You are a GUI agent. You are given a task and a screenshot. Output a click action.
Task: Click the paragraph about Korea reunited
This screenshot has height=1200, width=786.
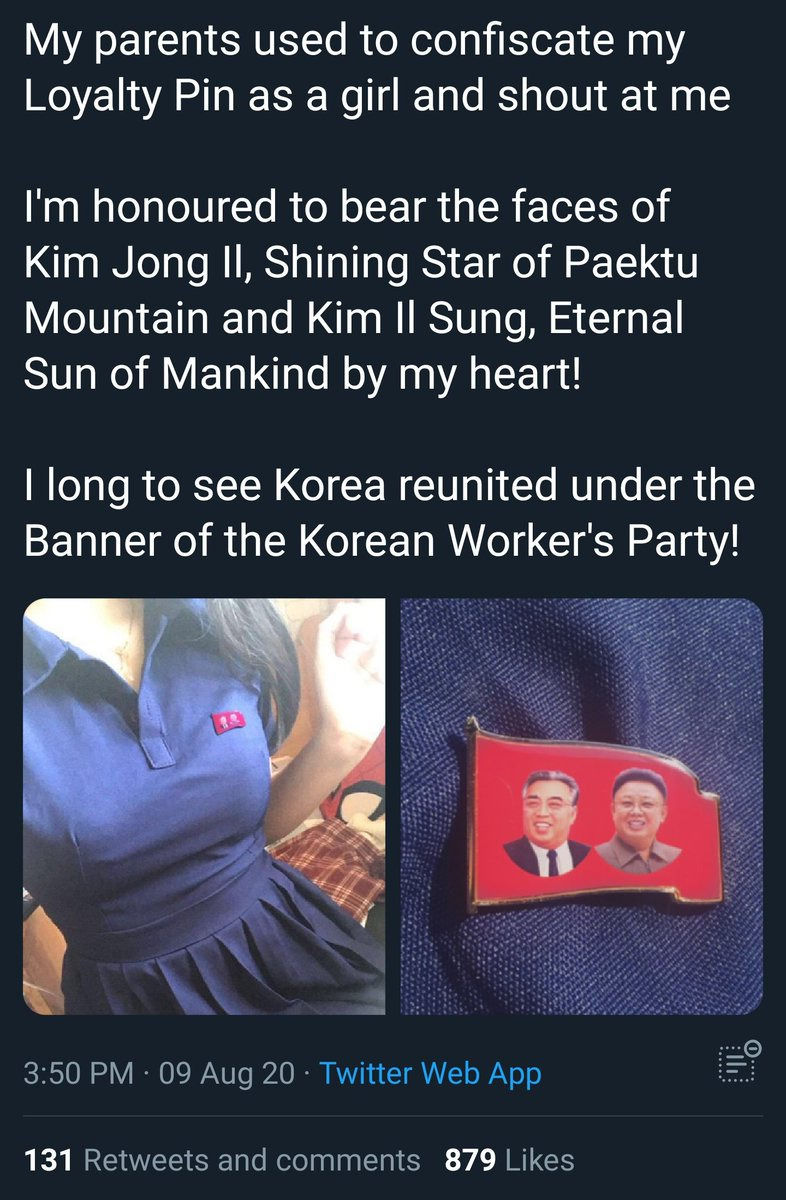click(389, 512)
